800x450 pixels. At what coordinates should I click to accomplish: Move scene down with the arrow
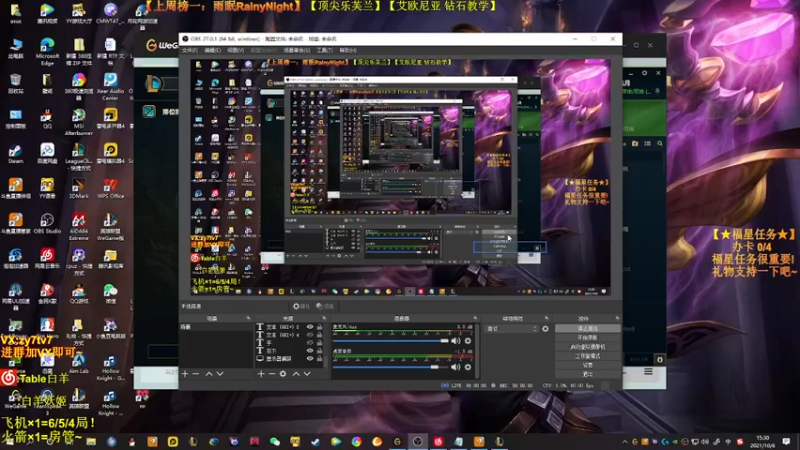click(220, 374)
